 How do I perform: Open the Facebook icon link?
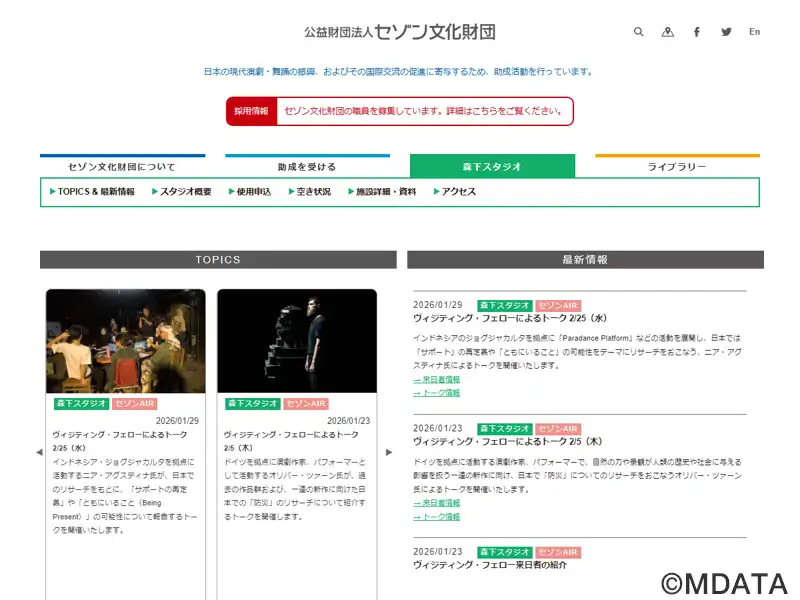click(697, 32)
